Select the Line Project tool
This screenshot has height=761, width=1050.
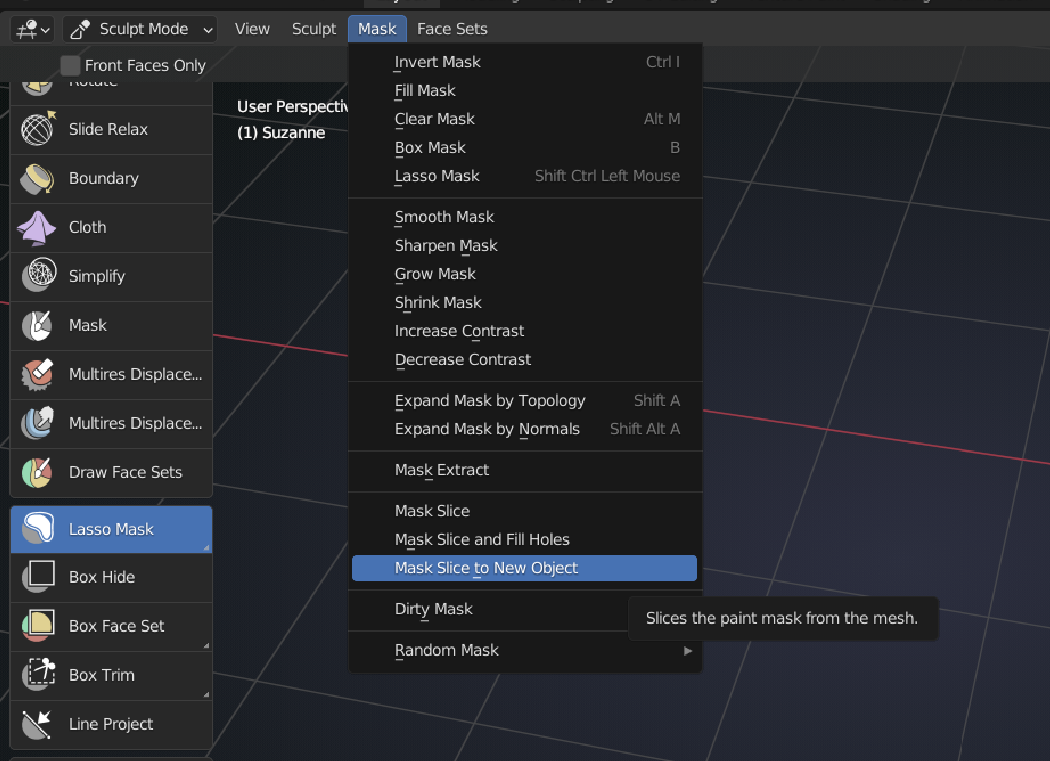point(110,725)
